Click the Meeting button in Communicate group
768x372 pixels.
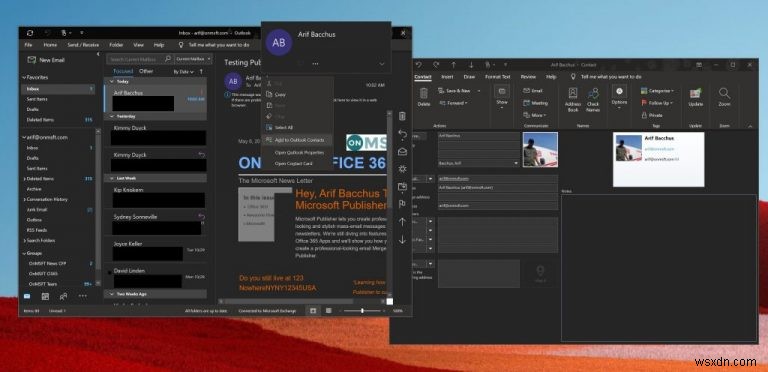click(x=535, y=103)
